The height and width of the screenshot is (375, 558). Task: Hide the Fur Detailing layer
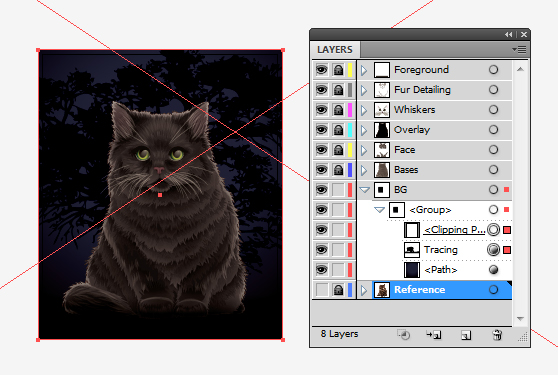[321, 90]
